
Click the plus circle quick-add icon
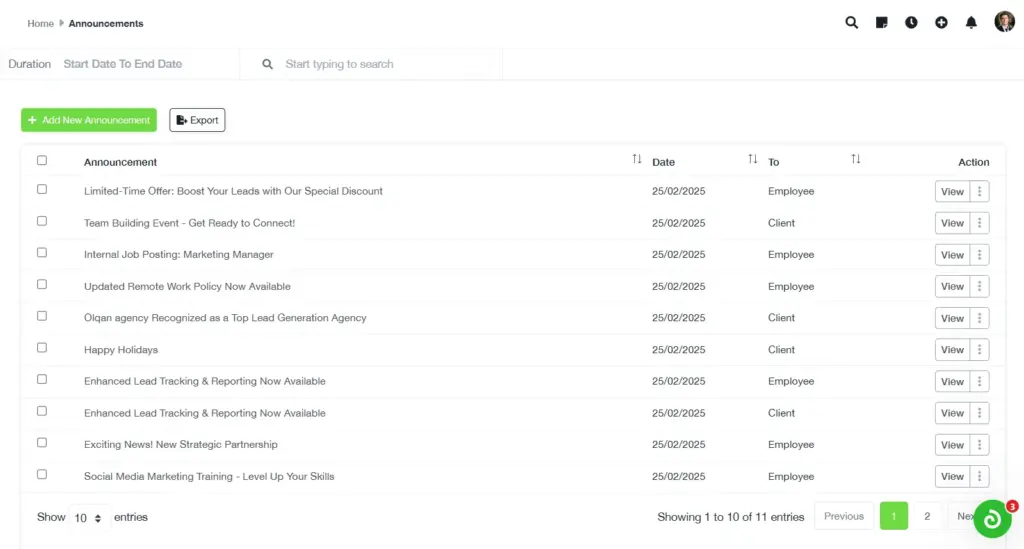click(x=941, y=22)
